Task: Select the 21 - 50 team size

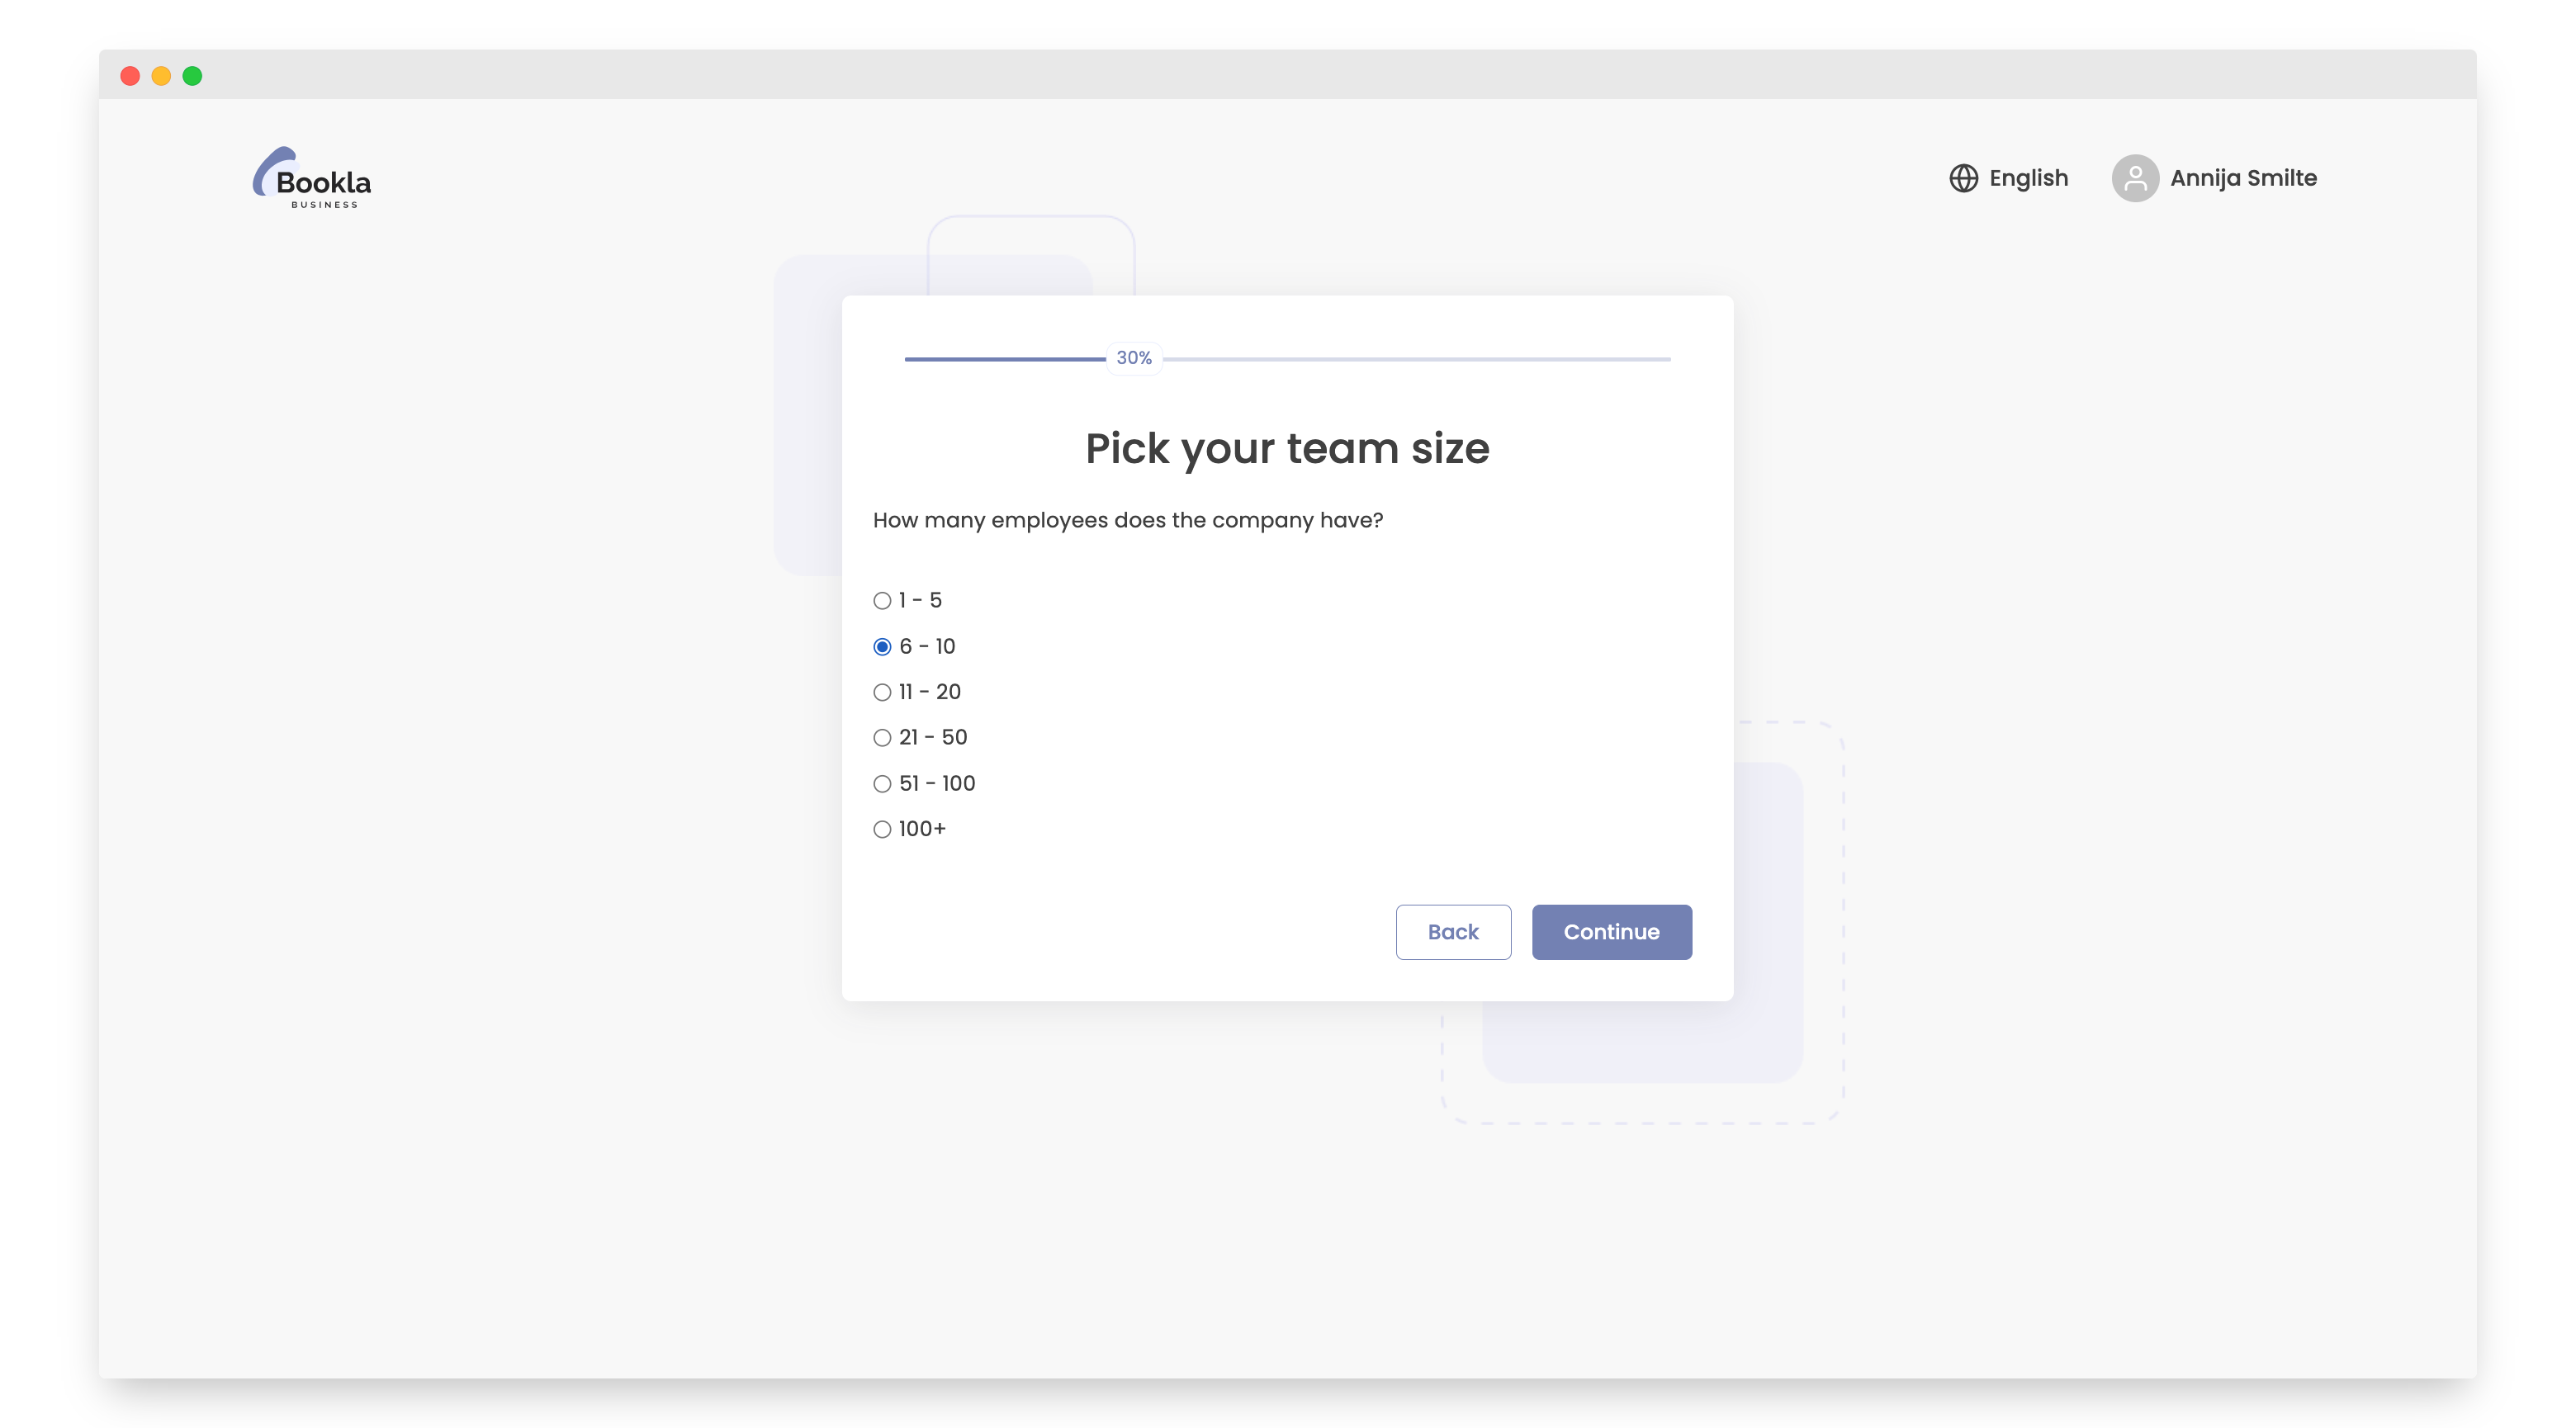Action: click(x=882, y=737)
